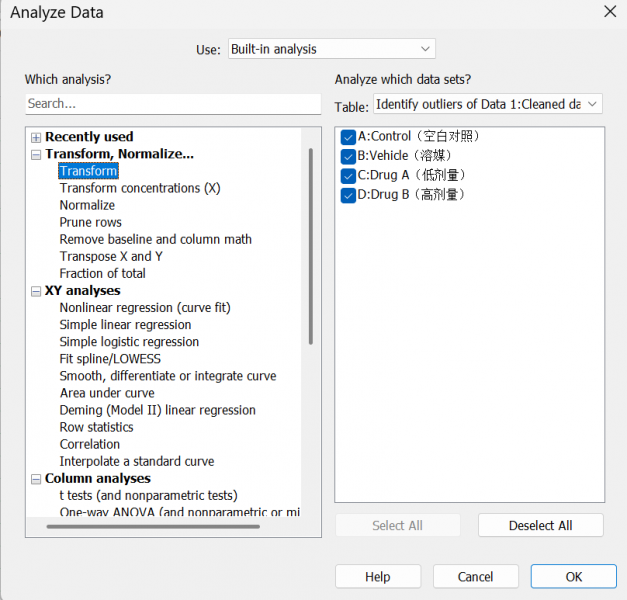Uncheck the C:Drug A data set
The height and width of the screenshot is (600, 627).
click(x=348, y=176)
